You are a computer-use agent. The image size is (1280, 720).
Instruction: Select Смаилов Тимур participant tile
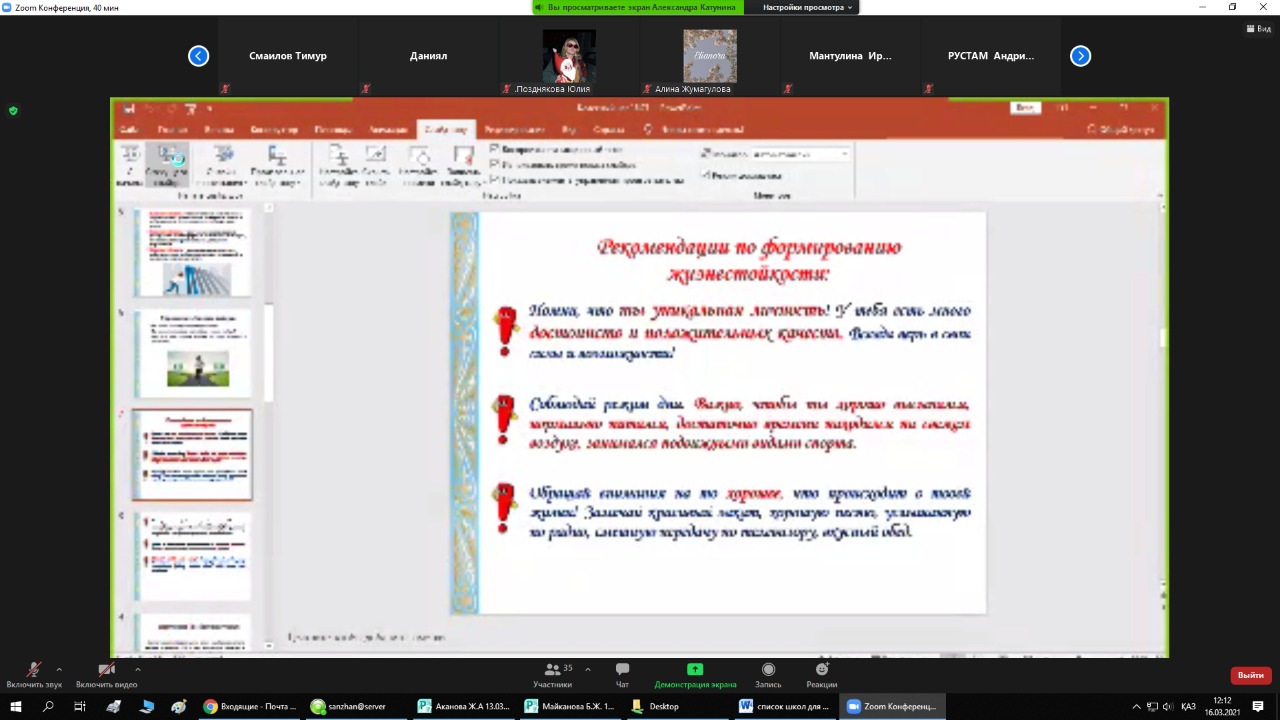coord(288,57)
